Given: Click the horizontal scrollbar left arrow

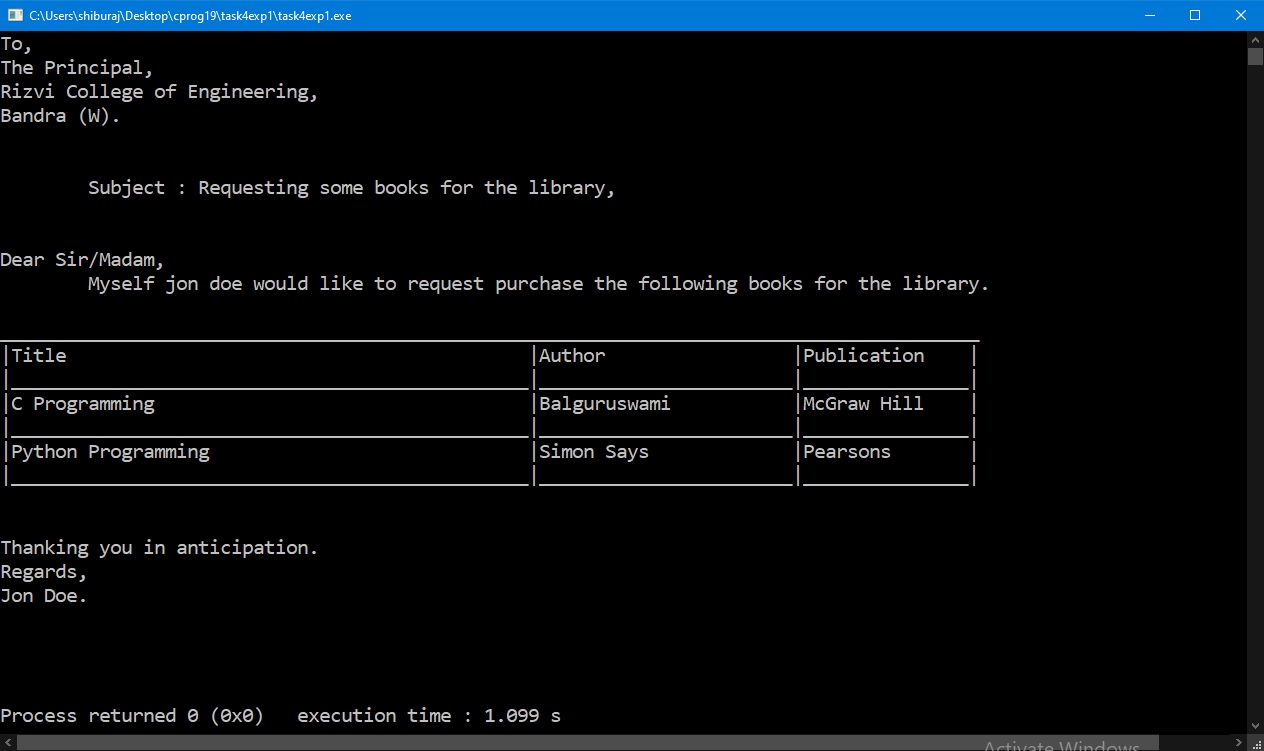Looking at the screenshot, I should pos(7,743).
